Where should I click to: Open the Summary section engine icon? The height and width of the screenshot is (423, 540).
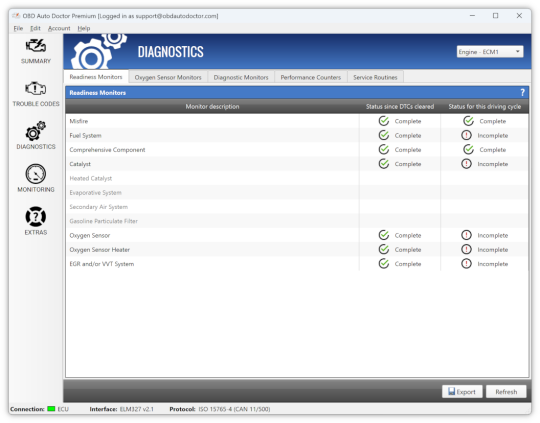pos(35,45)
